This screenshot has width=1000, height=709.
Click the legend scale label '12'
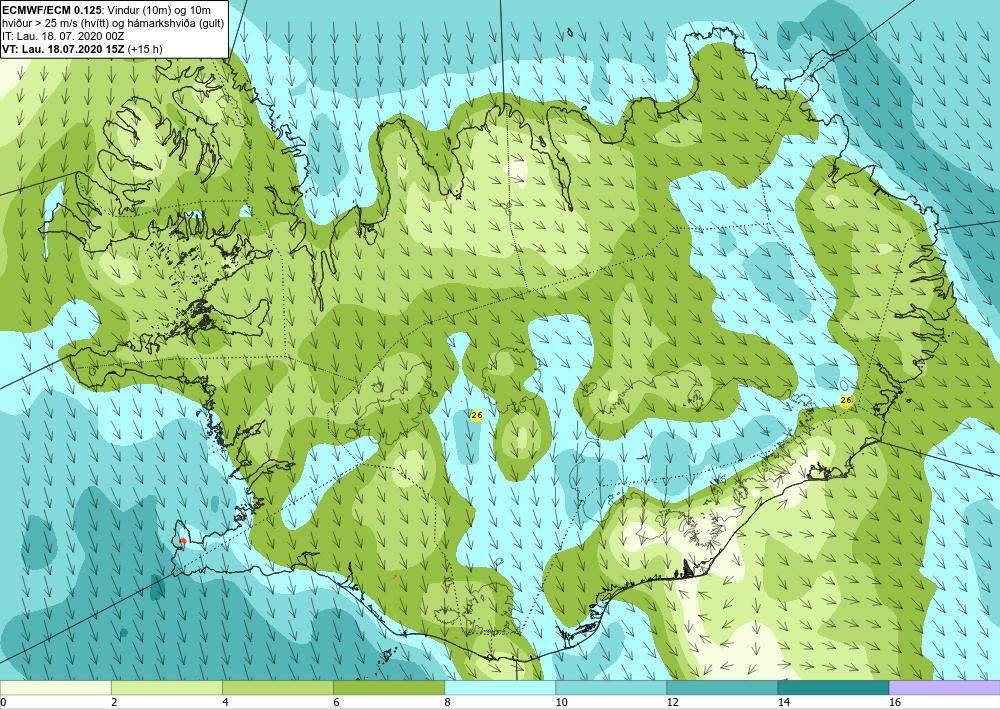coord(672,702)
